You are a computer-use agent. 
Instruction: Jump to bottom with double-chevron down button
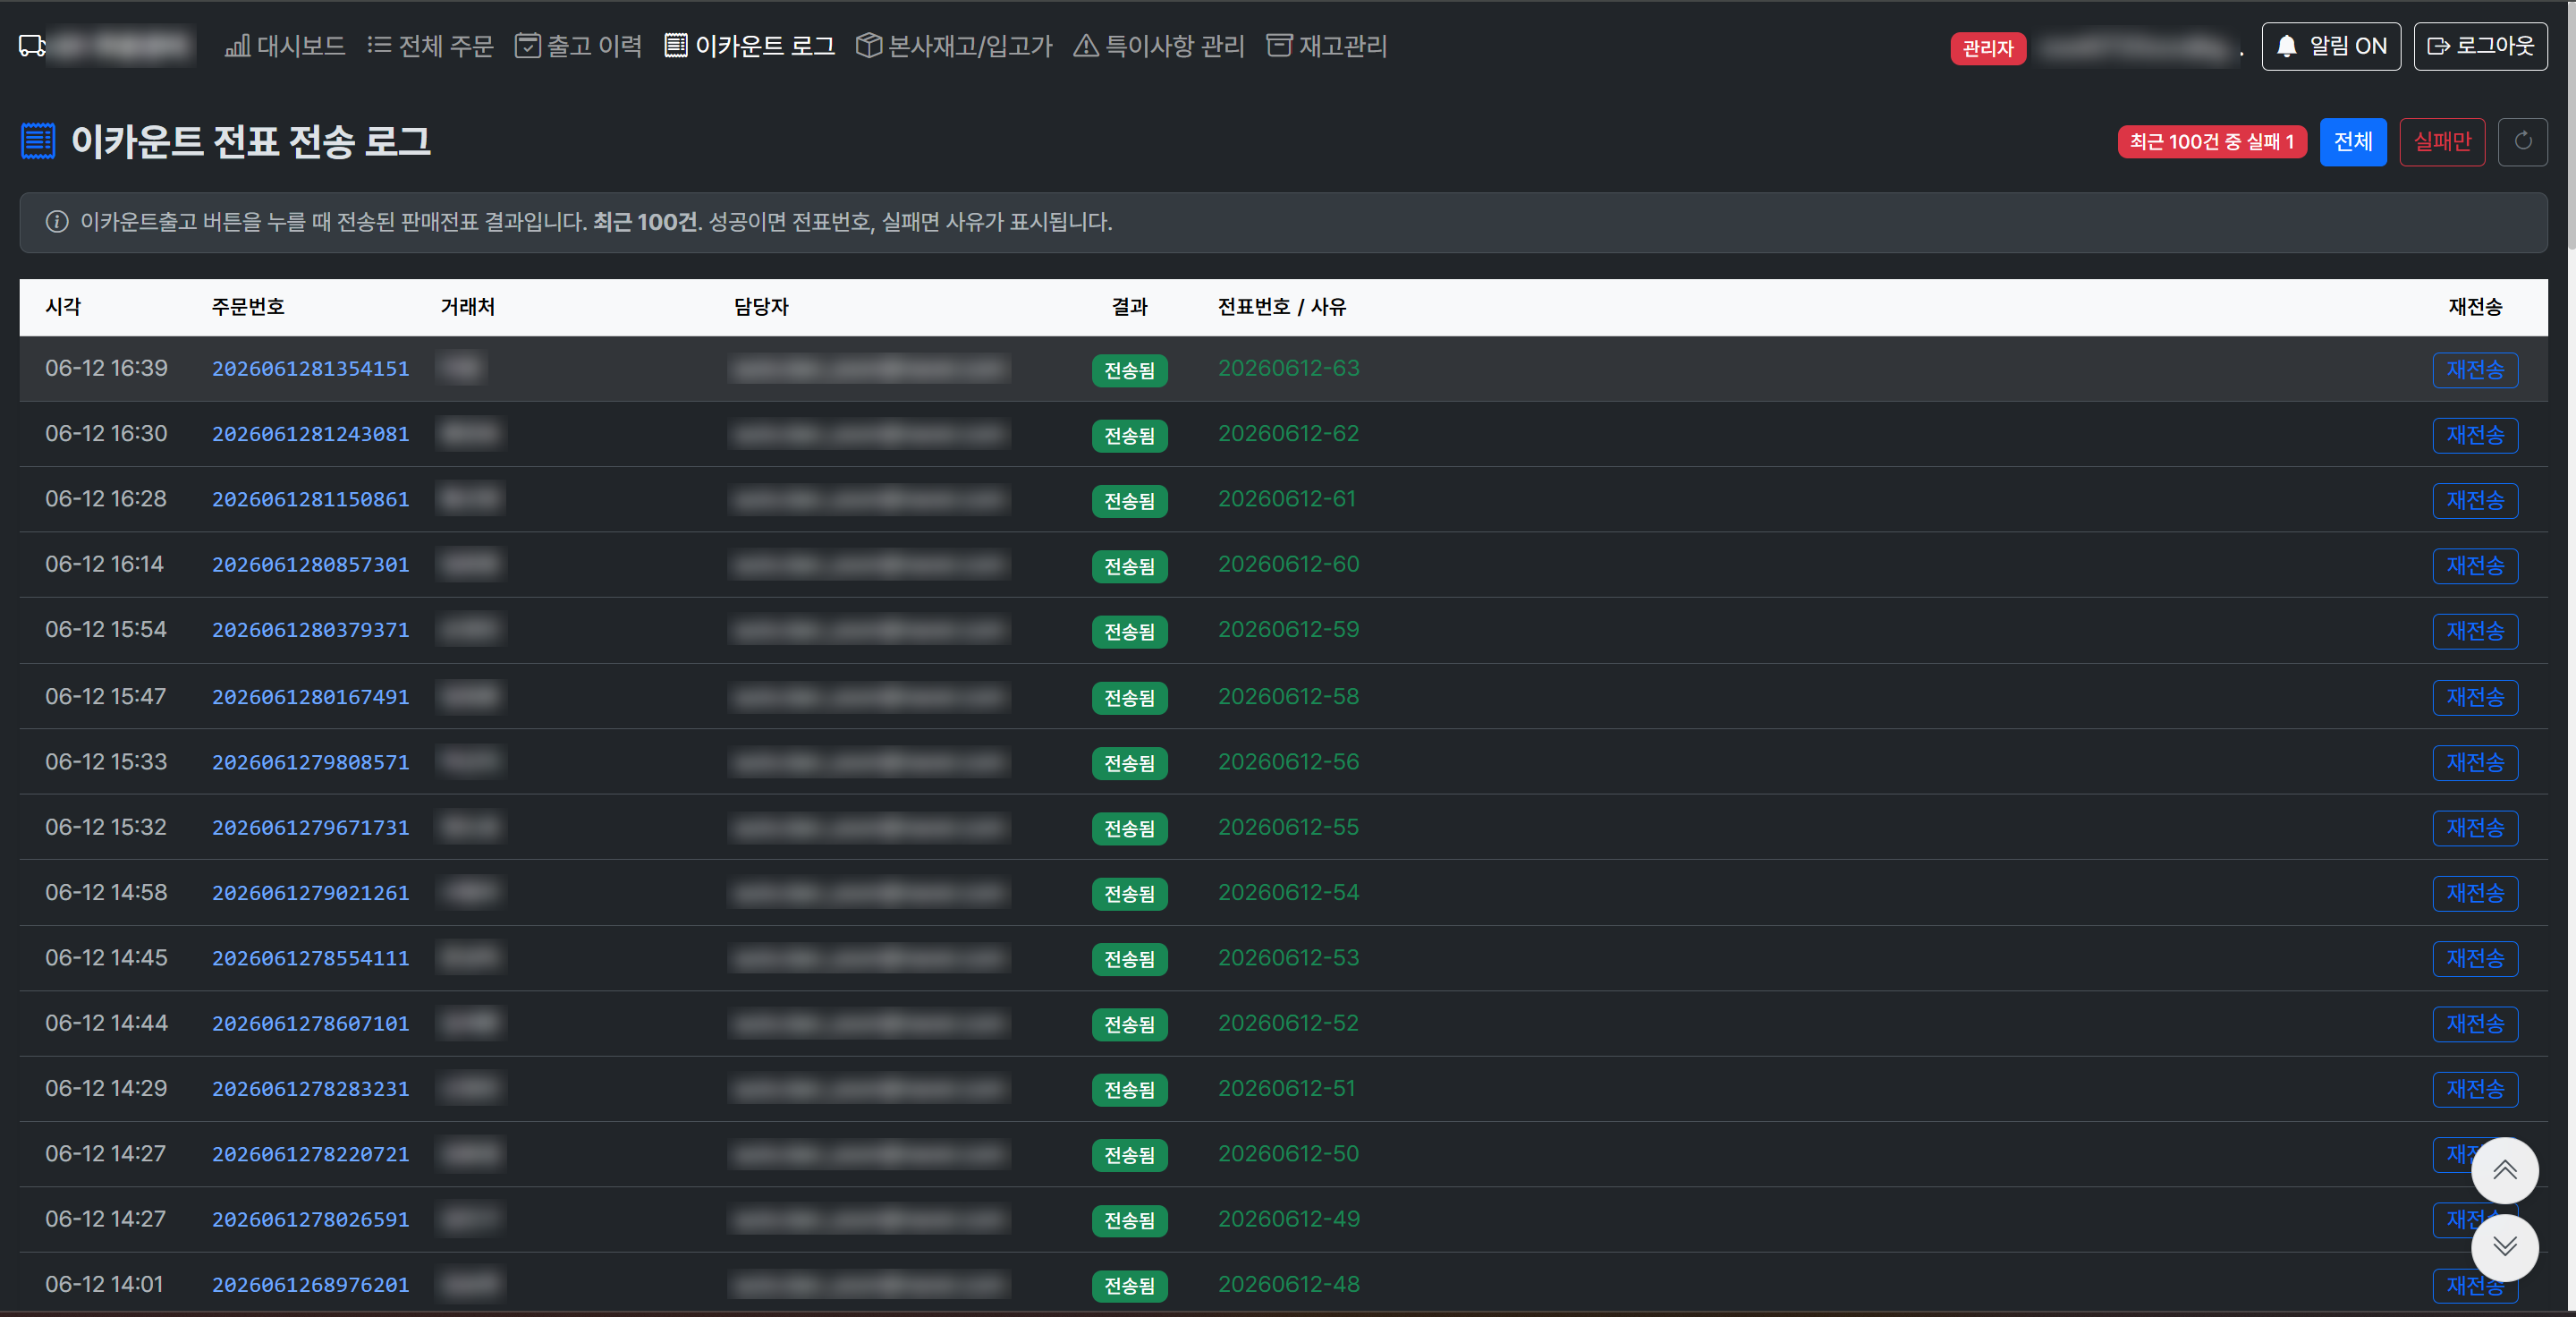(x=2504, y=1247)
